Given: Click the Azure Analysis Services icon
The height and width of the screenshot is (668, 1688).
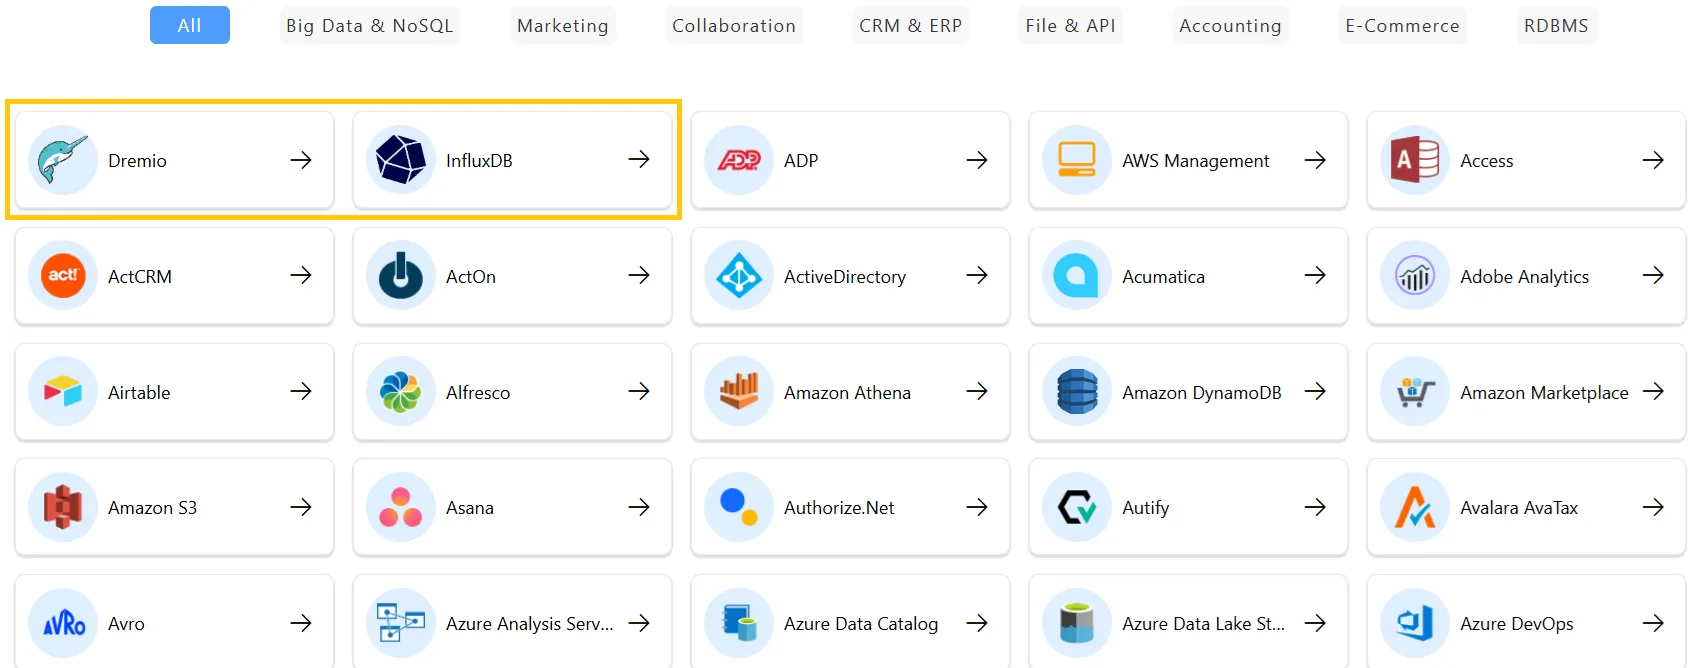Looking at the screenshot, I should (401, 624).
